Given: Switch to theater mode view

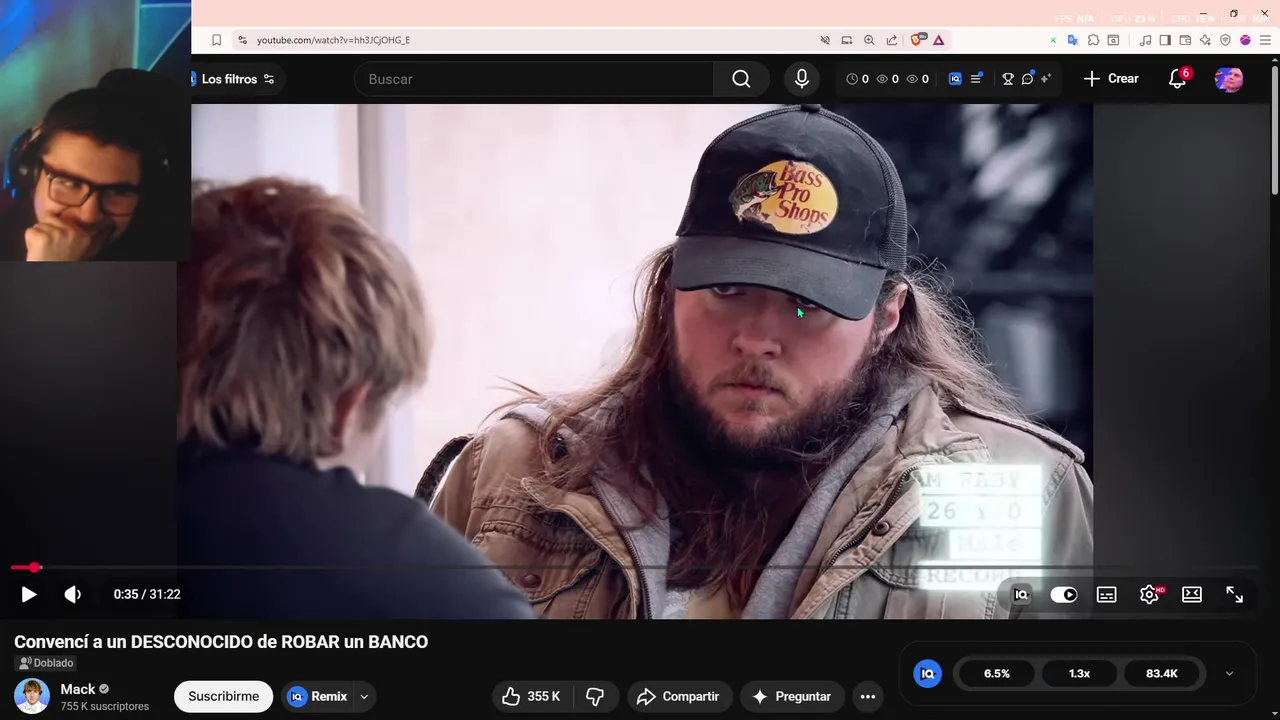Looking at the screenshot, I should [1192, 594].
